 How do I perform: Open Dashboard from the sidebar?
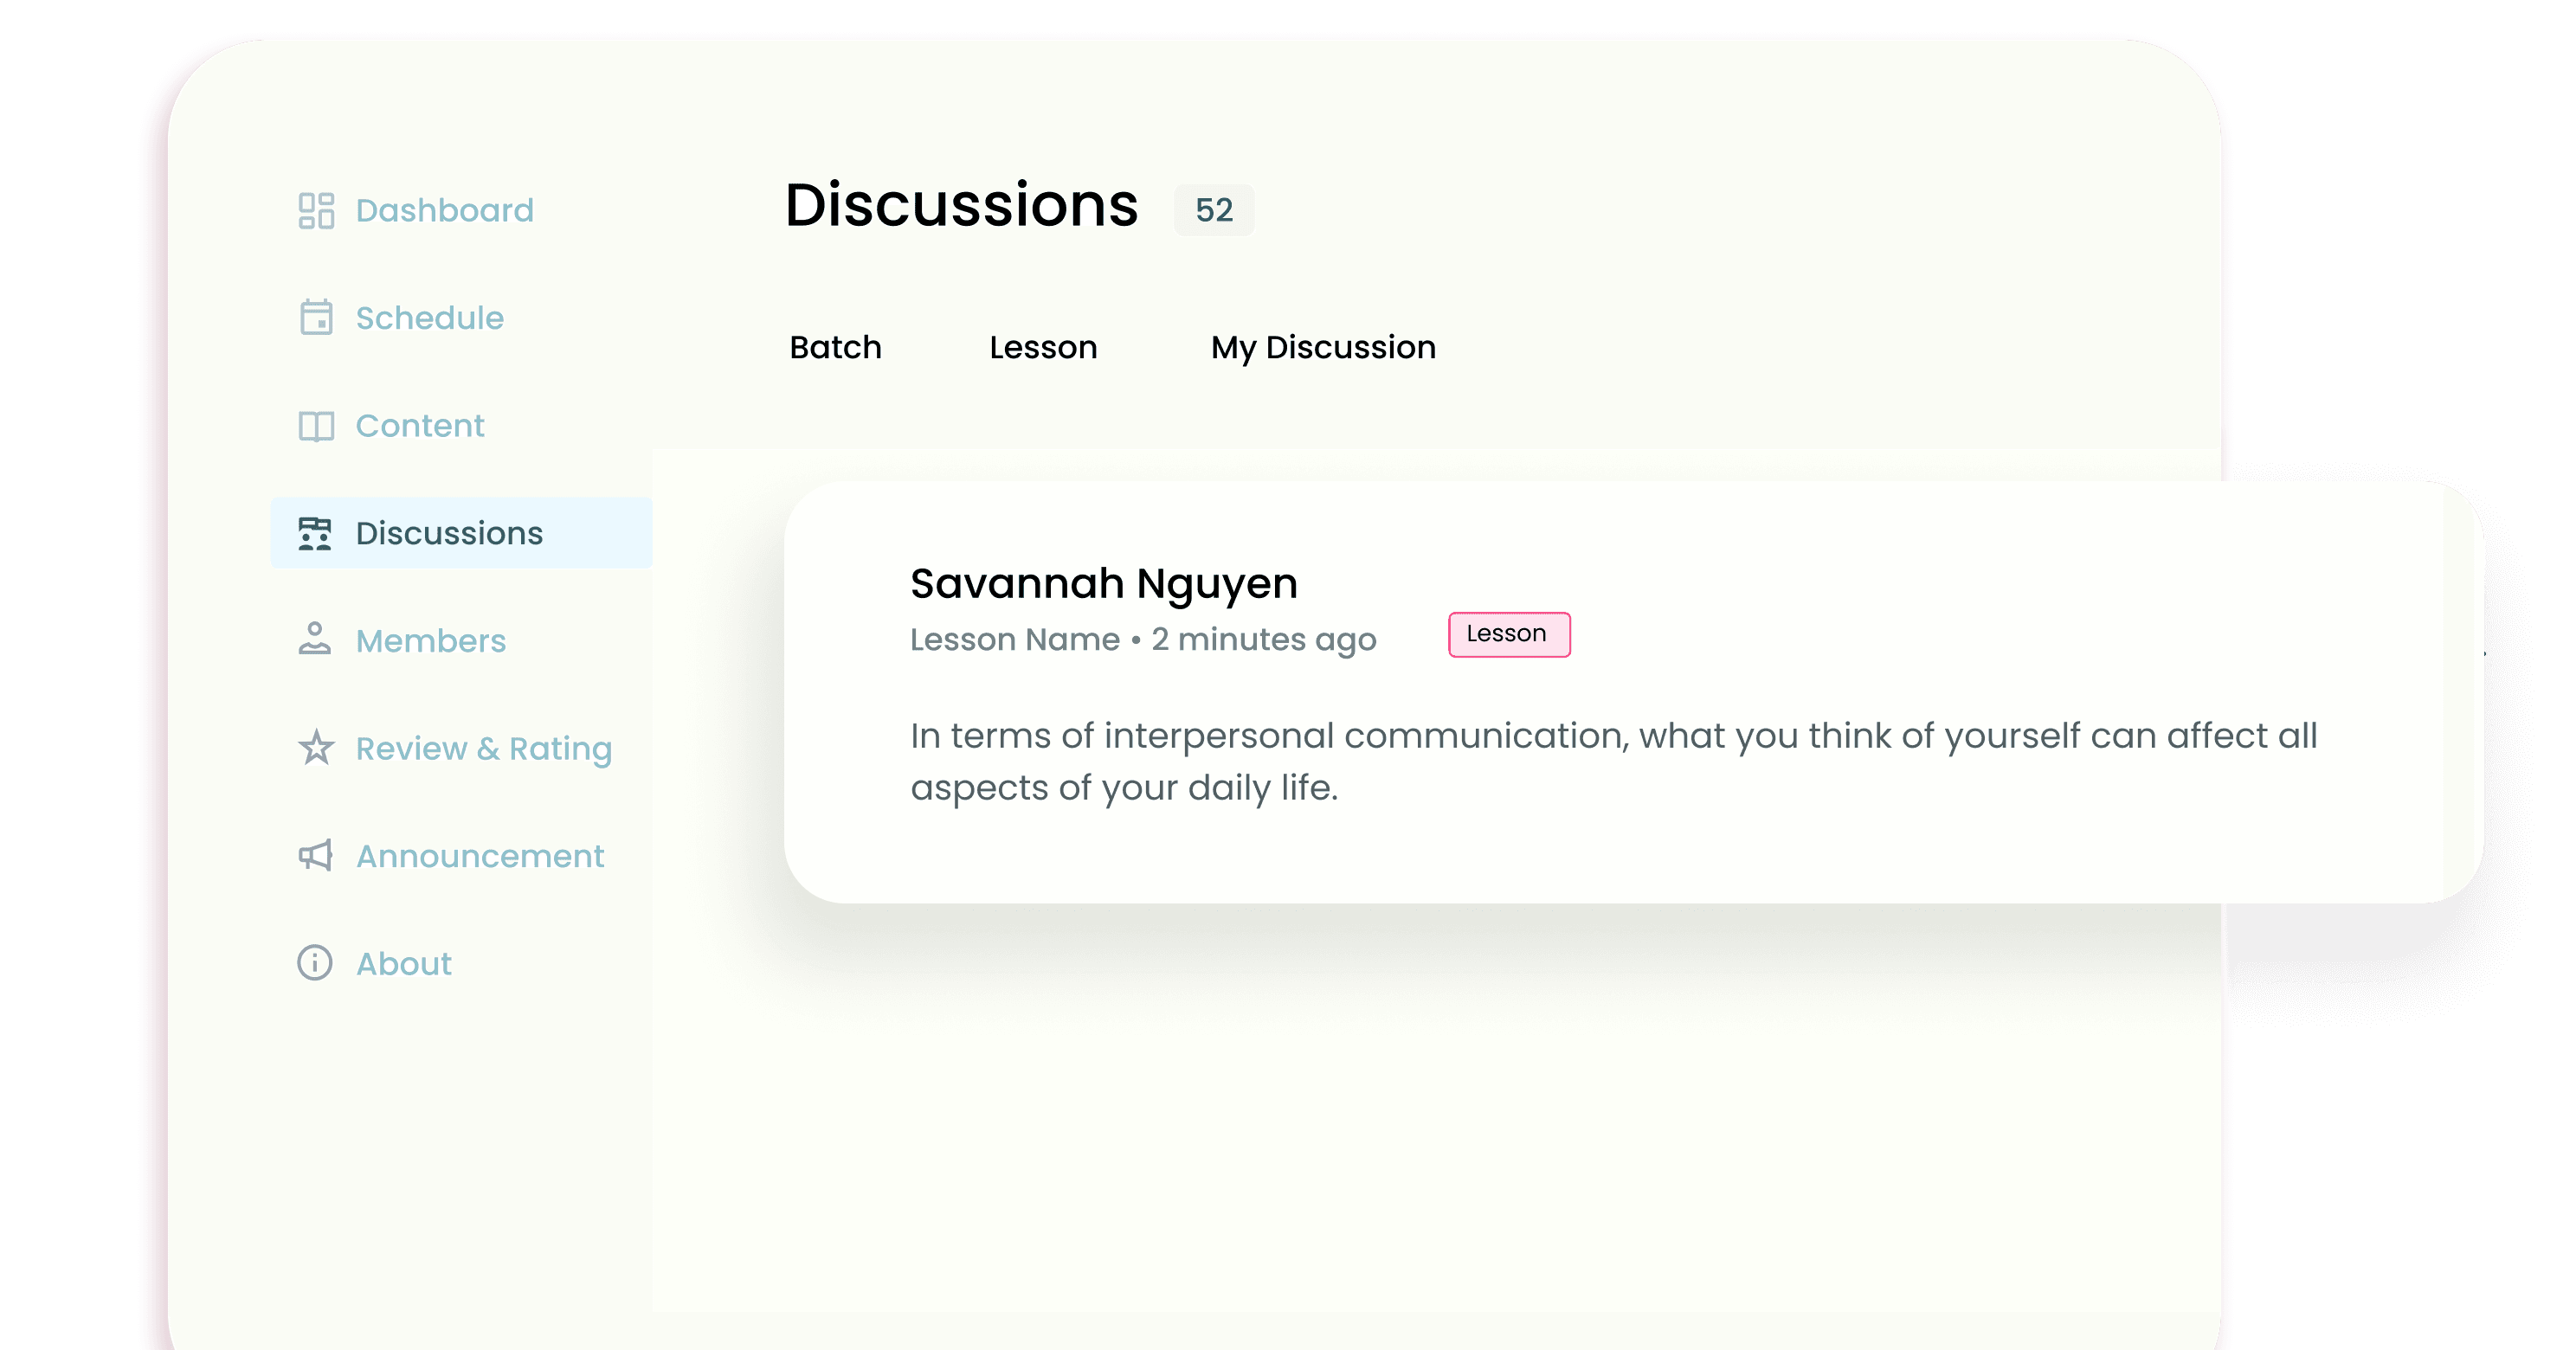pos(444,210)
